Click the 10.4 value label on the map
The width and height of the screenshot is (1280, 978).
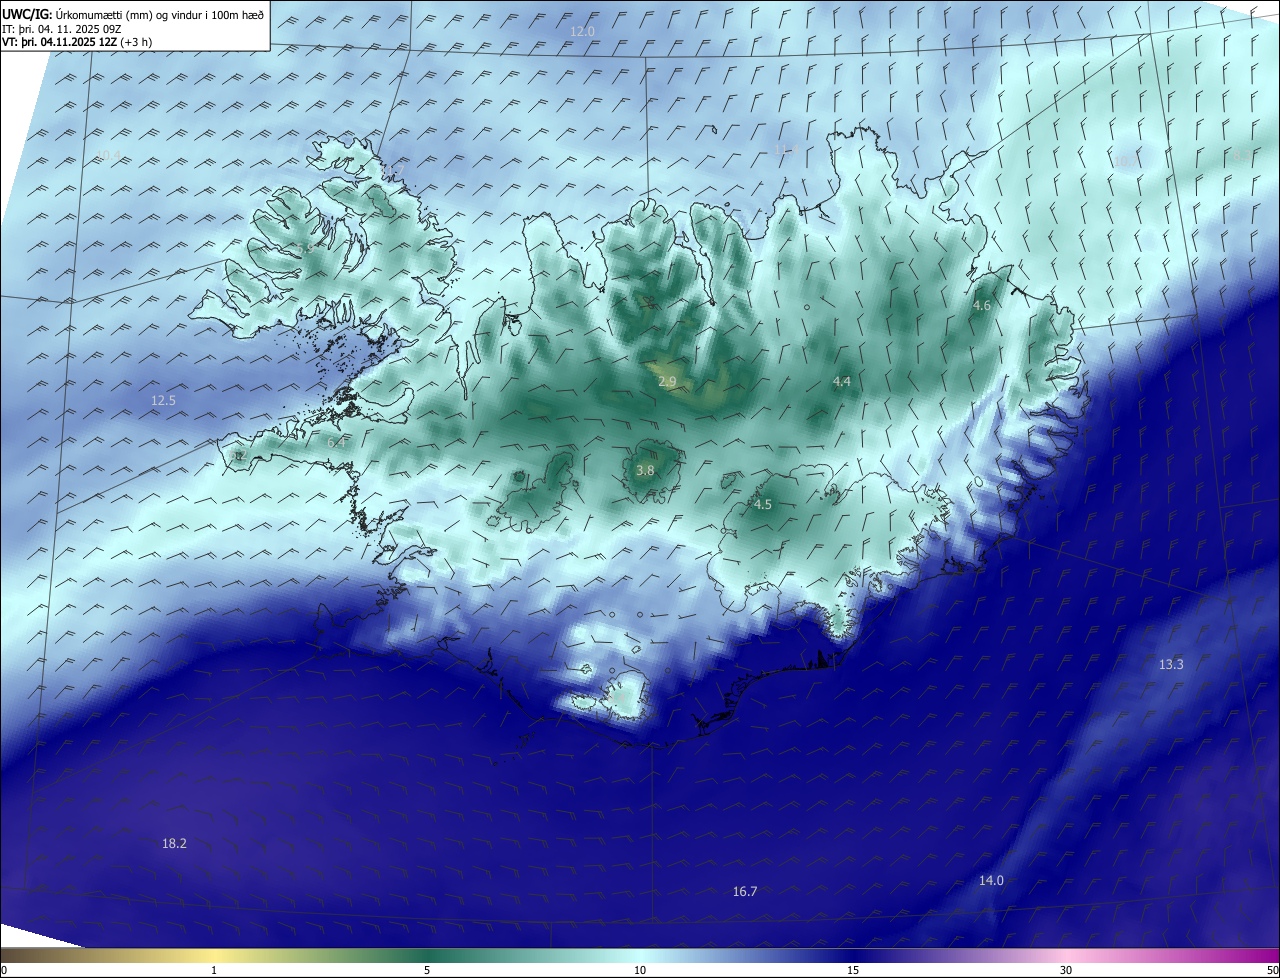pyautogui.click(x=107, y=155)
